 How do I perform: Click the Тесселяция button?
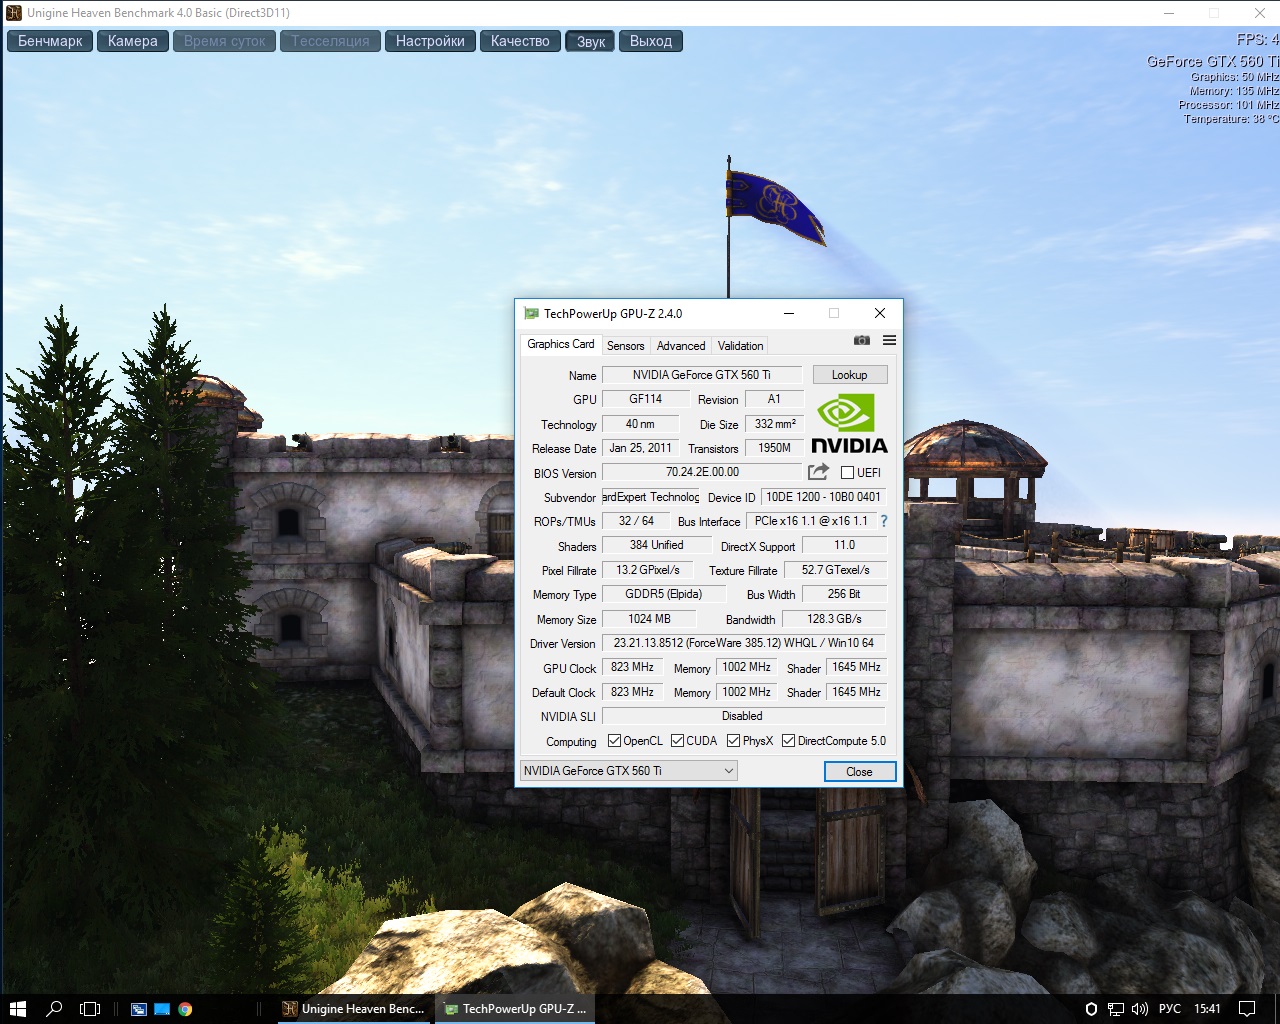click(330, 41)
